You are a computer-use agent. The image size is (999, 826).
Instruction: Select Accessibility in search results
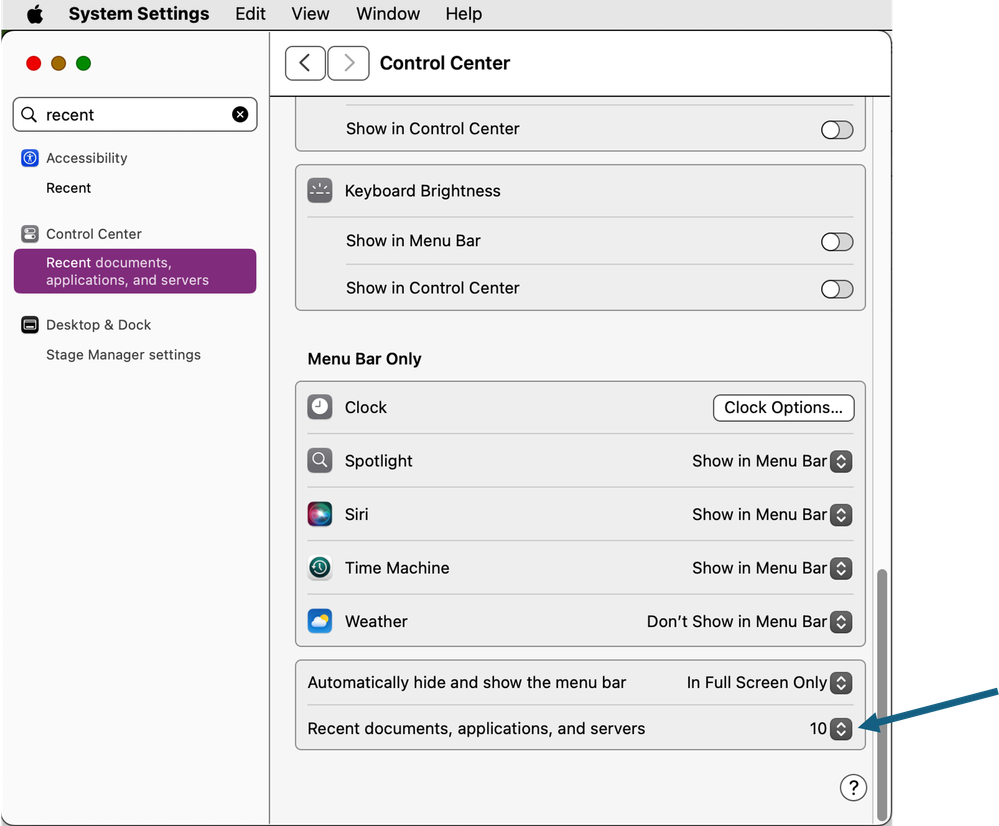(87, 158)
